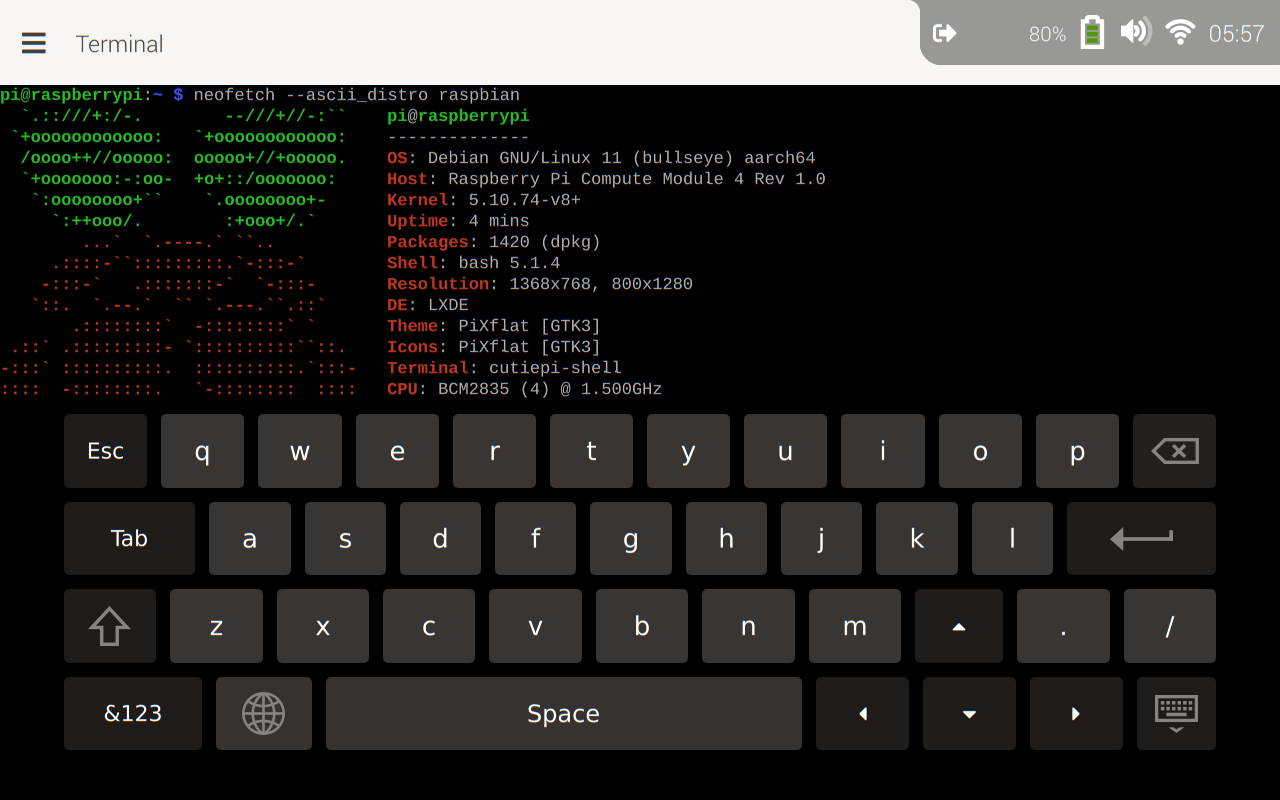Image resolution: width=1280 pixels, height=800 pixels.
Task: Tap the left arrow key
Action: coord(862,713)
